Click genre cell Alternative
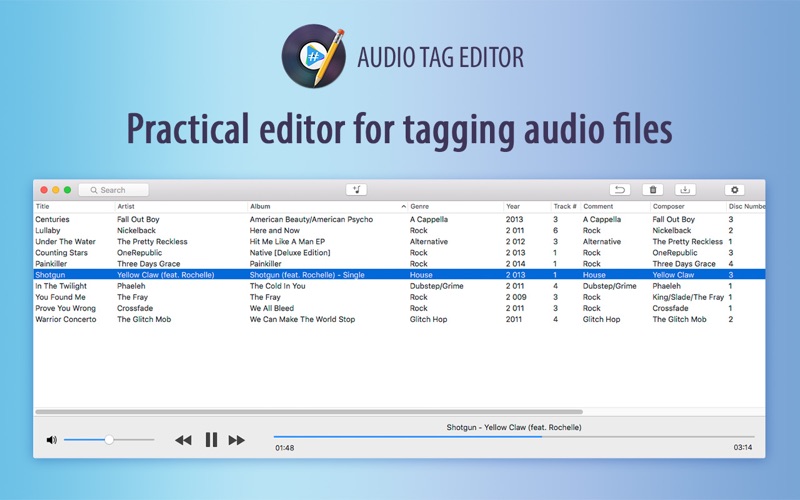This screenshot has height=500, width=800. point(429,242)
